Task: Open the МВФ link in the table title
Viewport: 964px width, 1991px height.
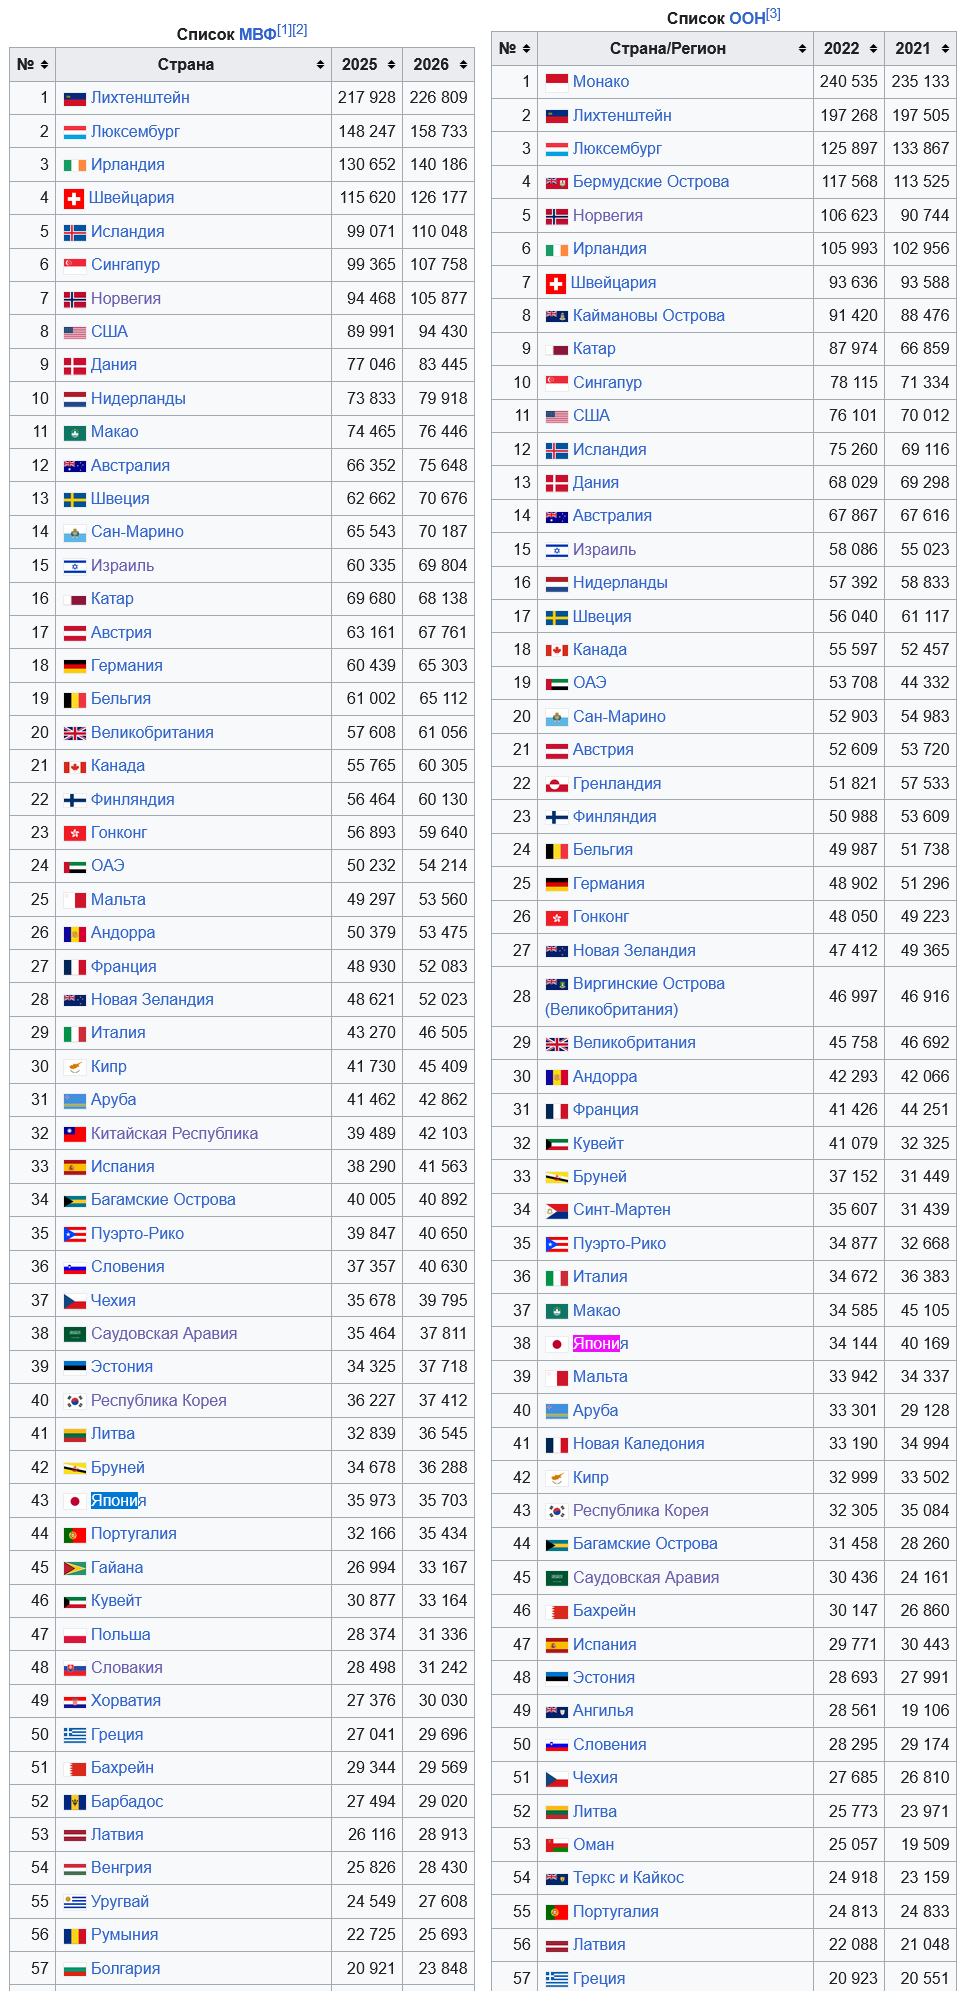Action: tap(257, 35)
